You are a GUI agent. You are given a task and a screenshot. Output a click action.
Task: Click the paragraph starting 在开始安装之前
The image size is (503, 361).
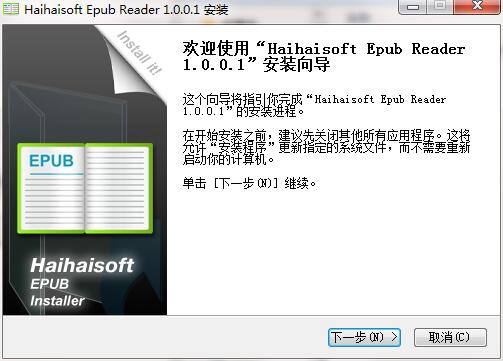pos(326,147)
